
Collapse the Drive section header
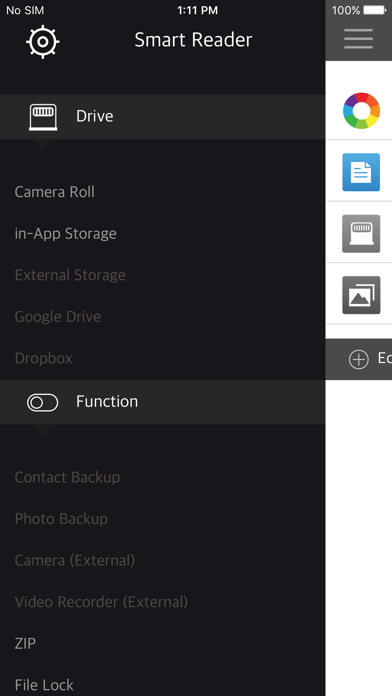(162, 117)
